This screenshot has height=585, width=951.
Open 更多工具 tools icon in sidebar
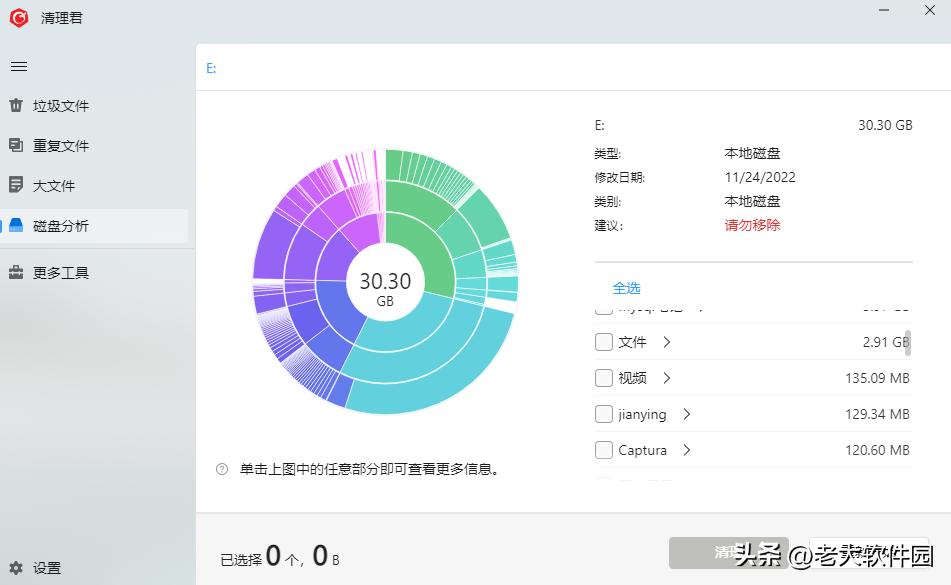[x=14, y=272]
